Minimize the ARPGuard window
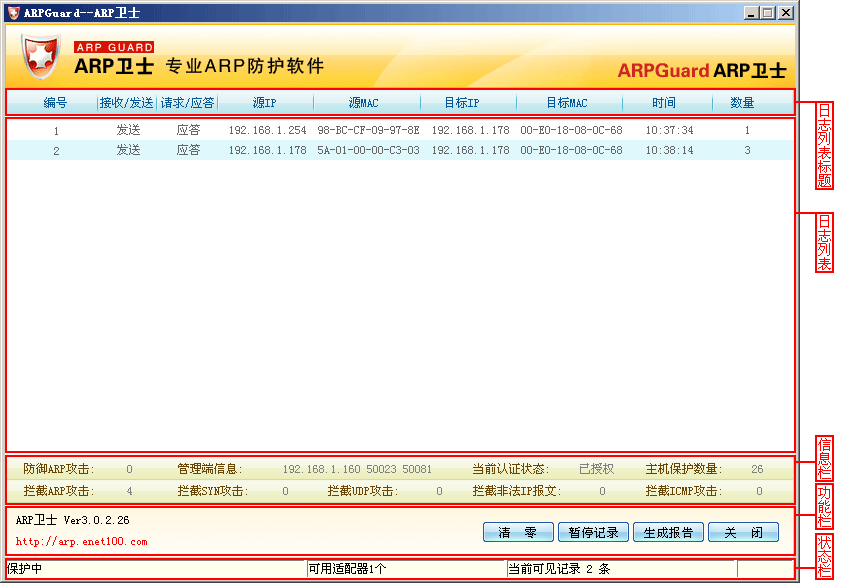 coord(751,12)
